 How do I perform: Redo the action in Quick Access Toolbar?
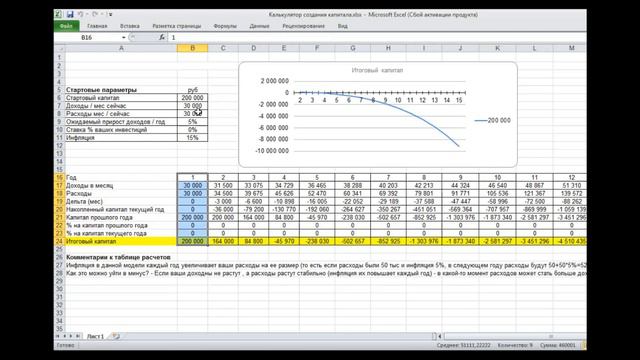pos(95,14)
